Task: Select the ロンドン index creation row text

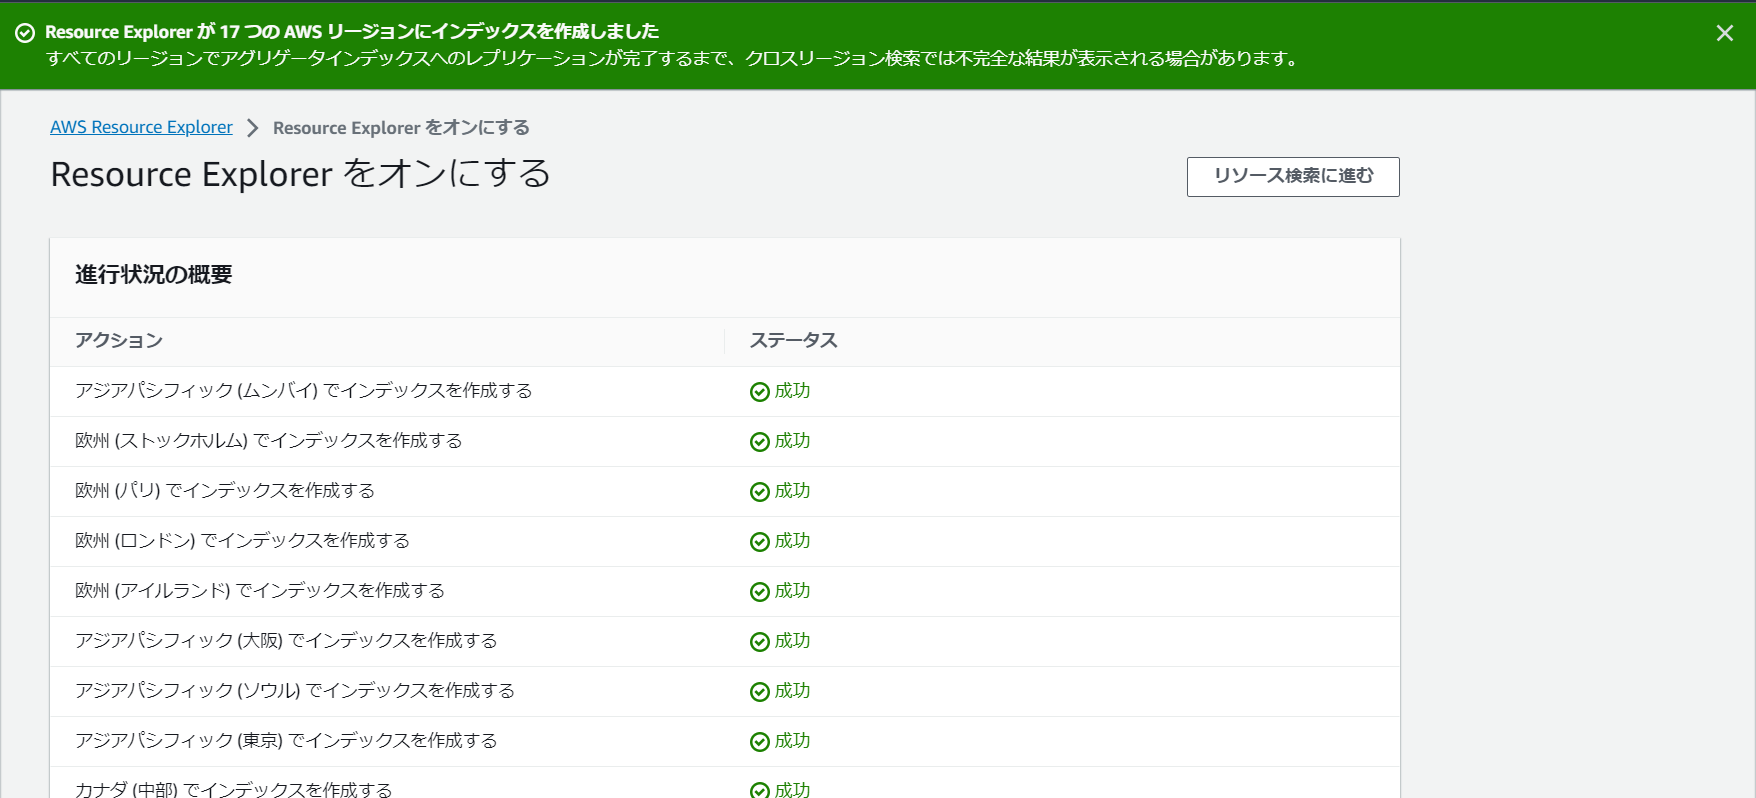Action: [x=243, y=541]
